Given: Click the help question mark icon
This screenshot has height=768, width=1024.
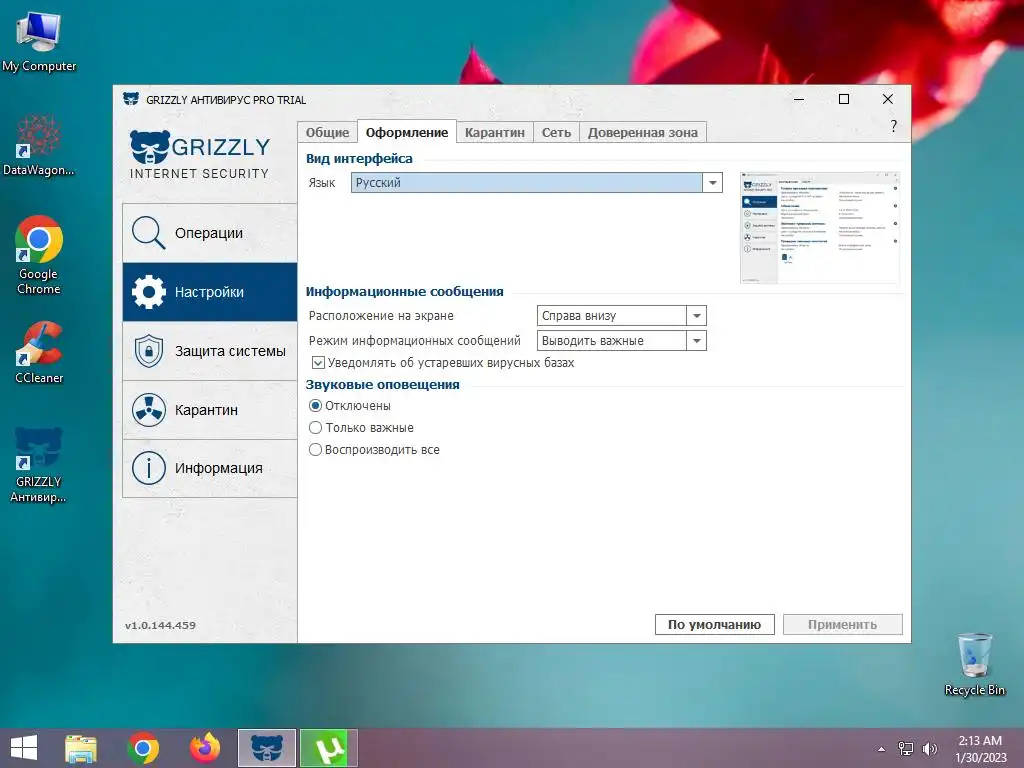Looking at the screenshot, I should click(x=893, y=126).
